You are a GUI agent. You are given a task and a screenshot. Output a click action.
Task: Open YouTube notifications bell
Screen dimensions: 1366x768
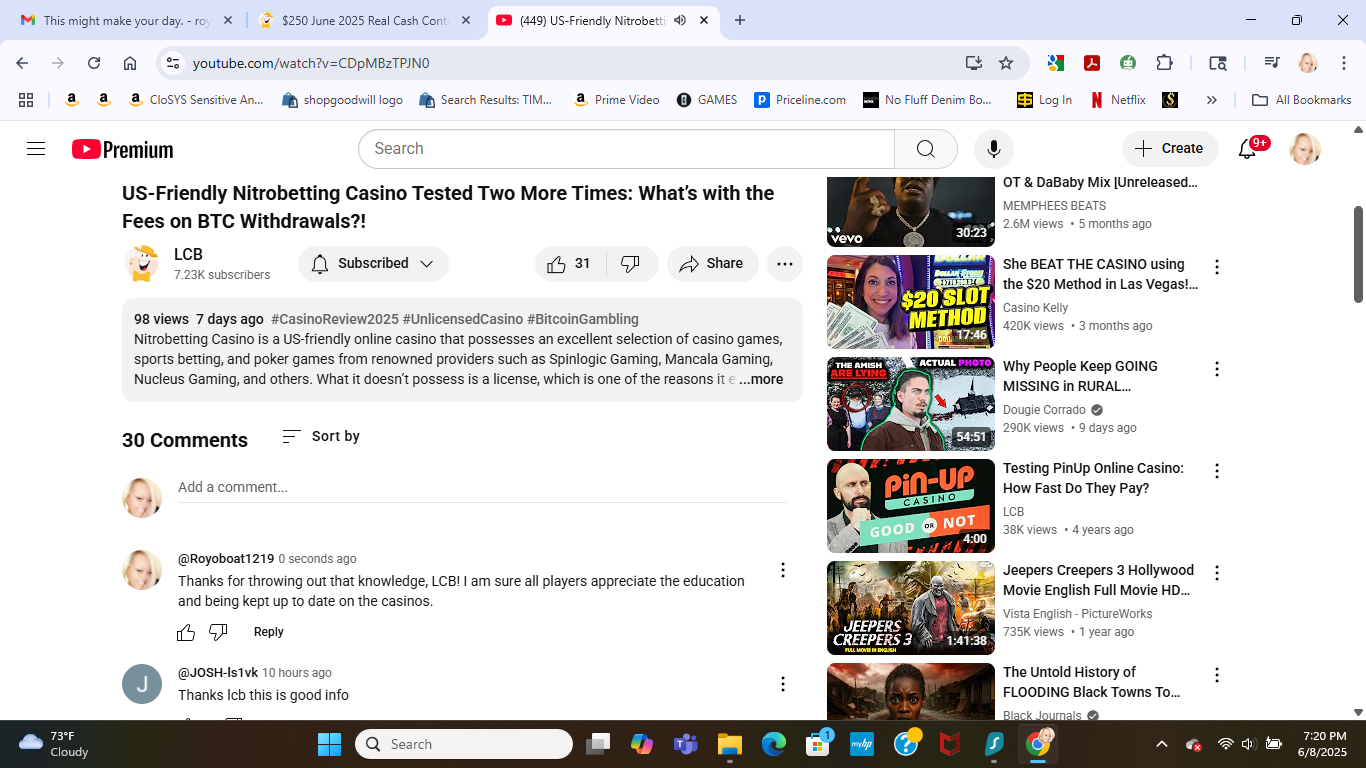coord(1247,149)
